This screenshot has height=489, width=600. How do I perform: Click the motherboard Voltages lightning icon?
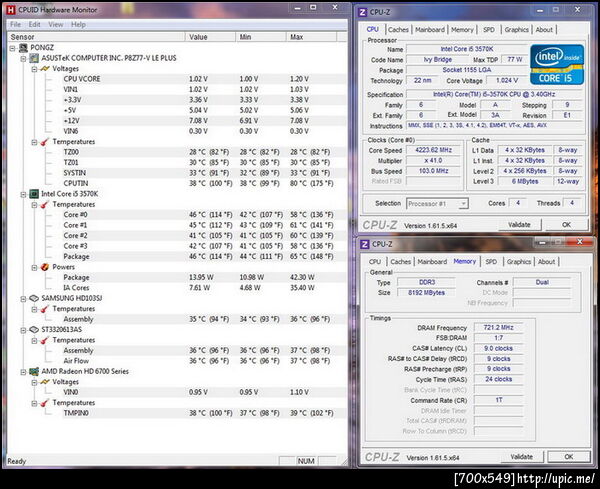coord(45,69)
